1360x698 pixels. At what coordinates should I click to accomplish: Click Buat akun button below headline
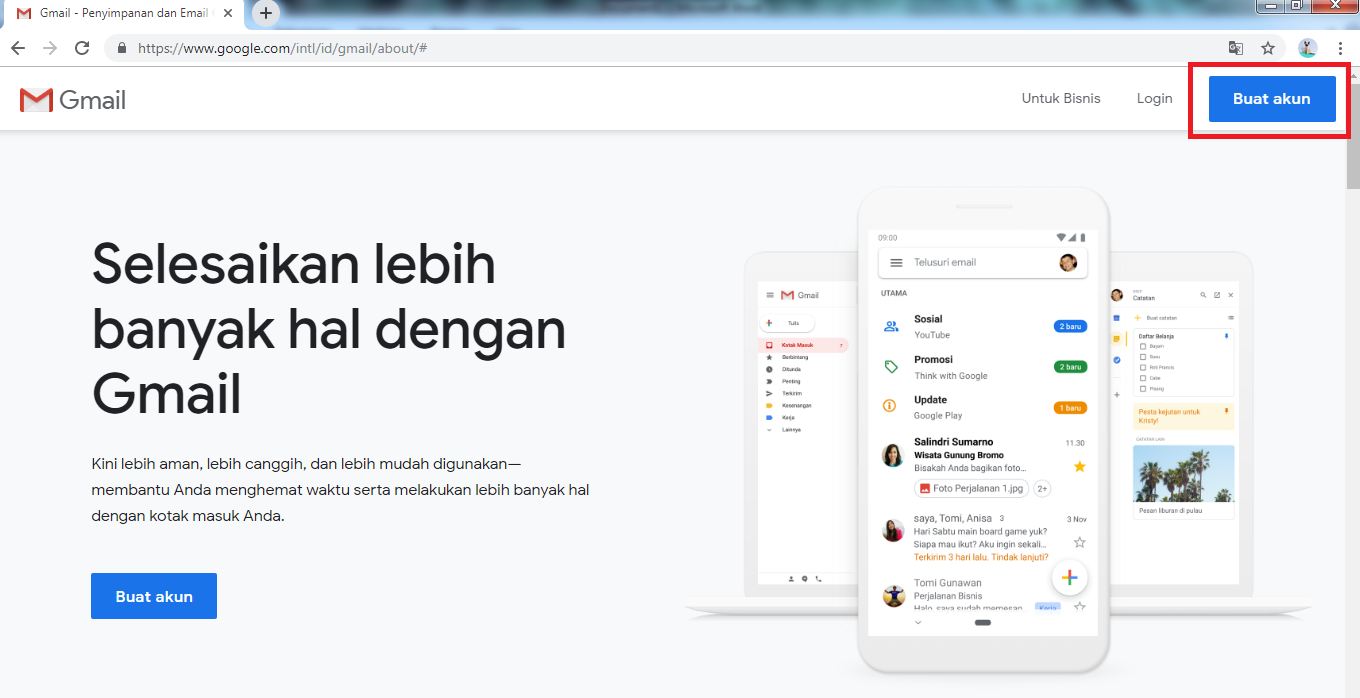[x=154, y=596]
